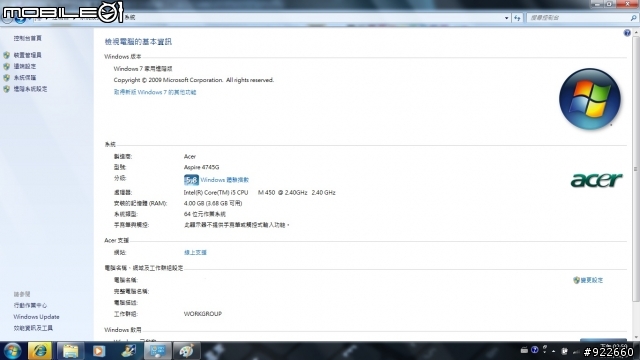
Task: Open 控制台首頁 in the sidebar
Action: click(x=27, y=38)
